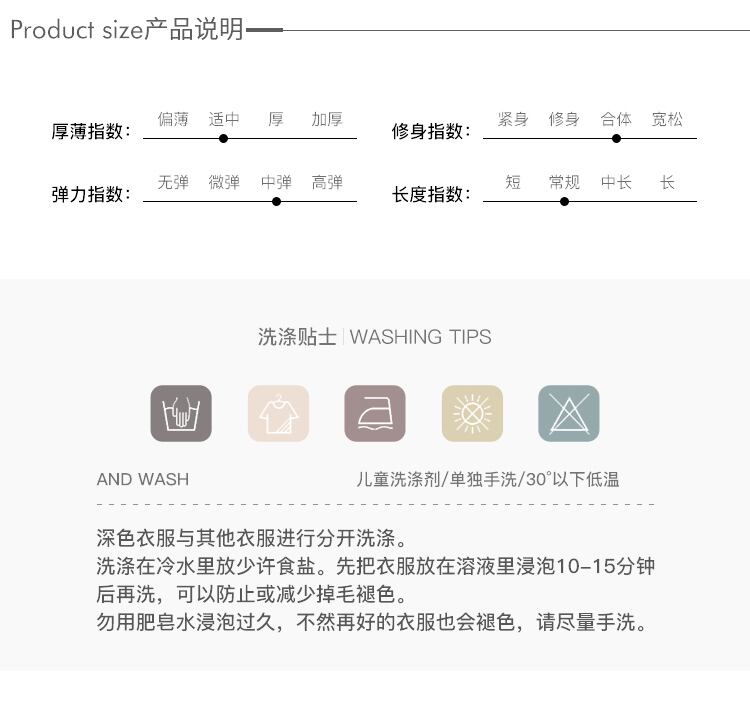
Task: Select the 紧身 fit label
Action: pyautogui.click(x=513, y=119)
